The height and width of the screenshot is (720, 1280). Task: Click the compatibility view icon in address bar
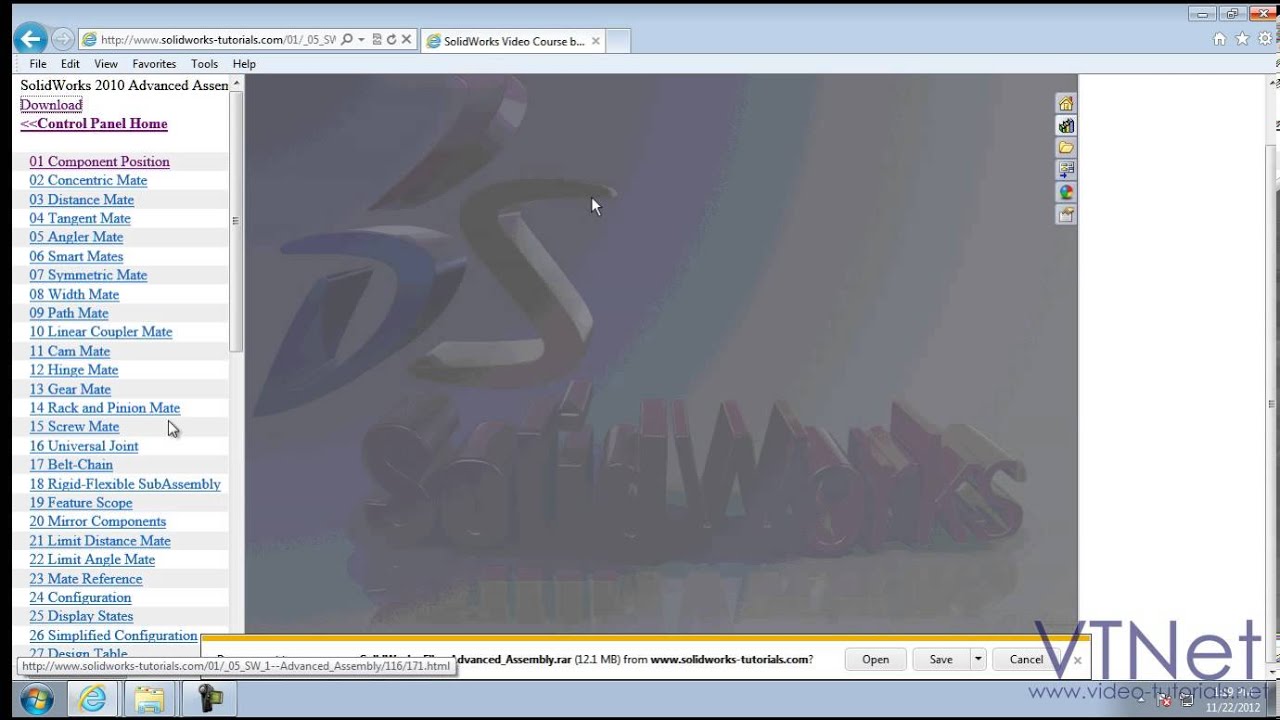tap(377, 40)
